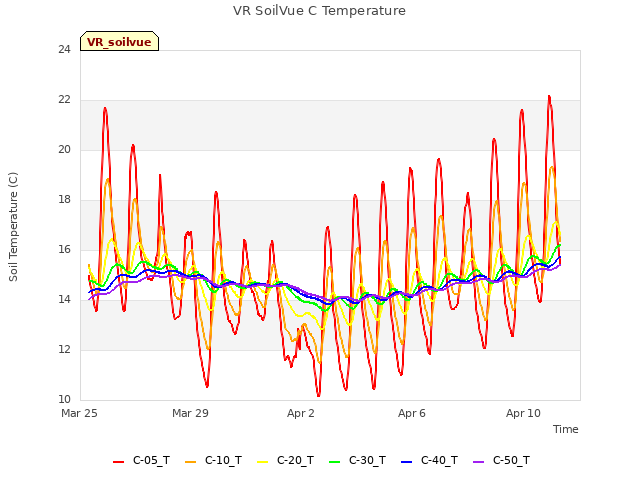Click the purple C-50_T legend swatch
The width and height of the screenshot is (640, 480).
pyautogui.click(x=478, y=462)
